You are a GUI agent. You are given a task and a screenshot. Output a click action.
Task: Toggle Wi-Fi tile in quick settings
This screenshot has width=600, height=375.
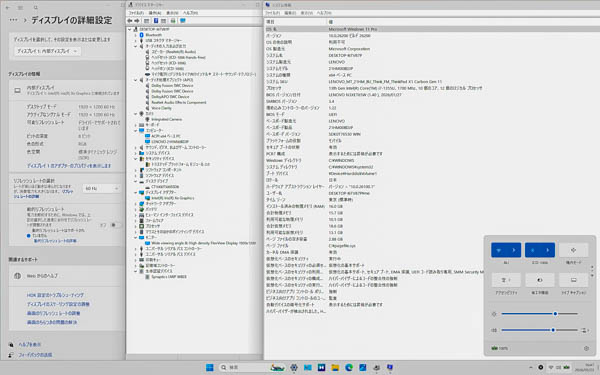[499, 250]
